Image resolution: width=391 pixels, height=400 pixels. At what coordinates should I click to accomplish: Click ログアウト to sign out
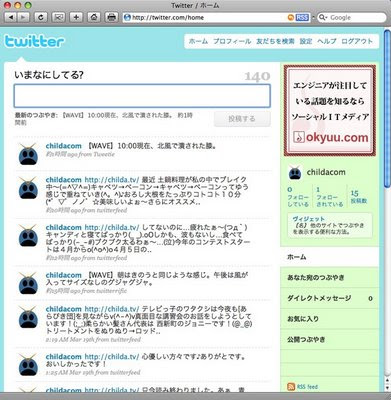357,41
